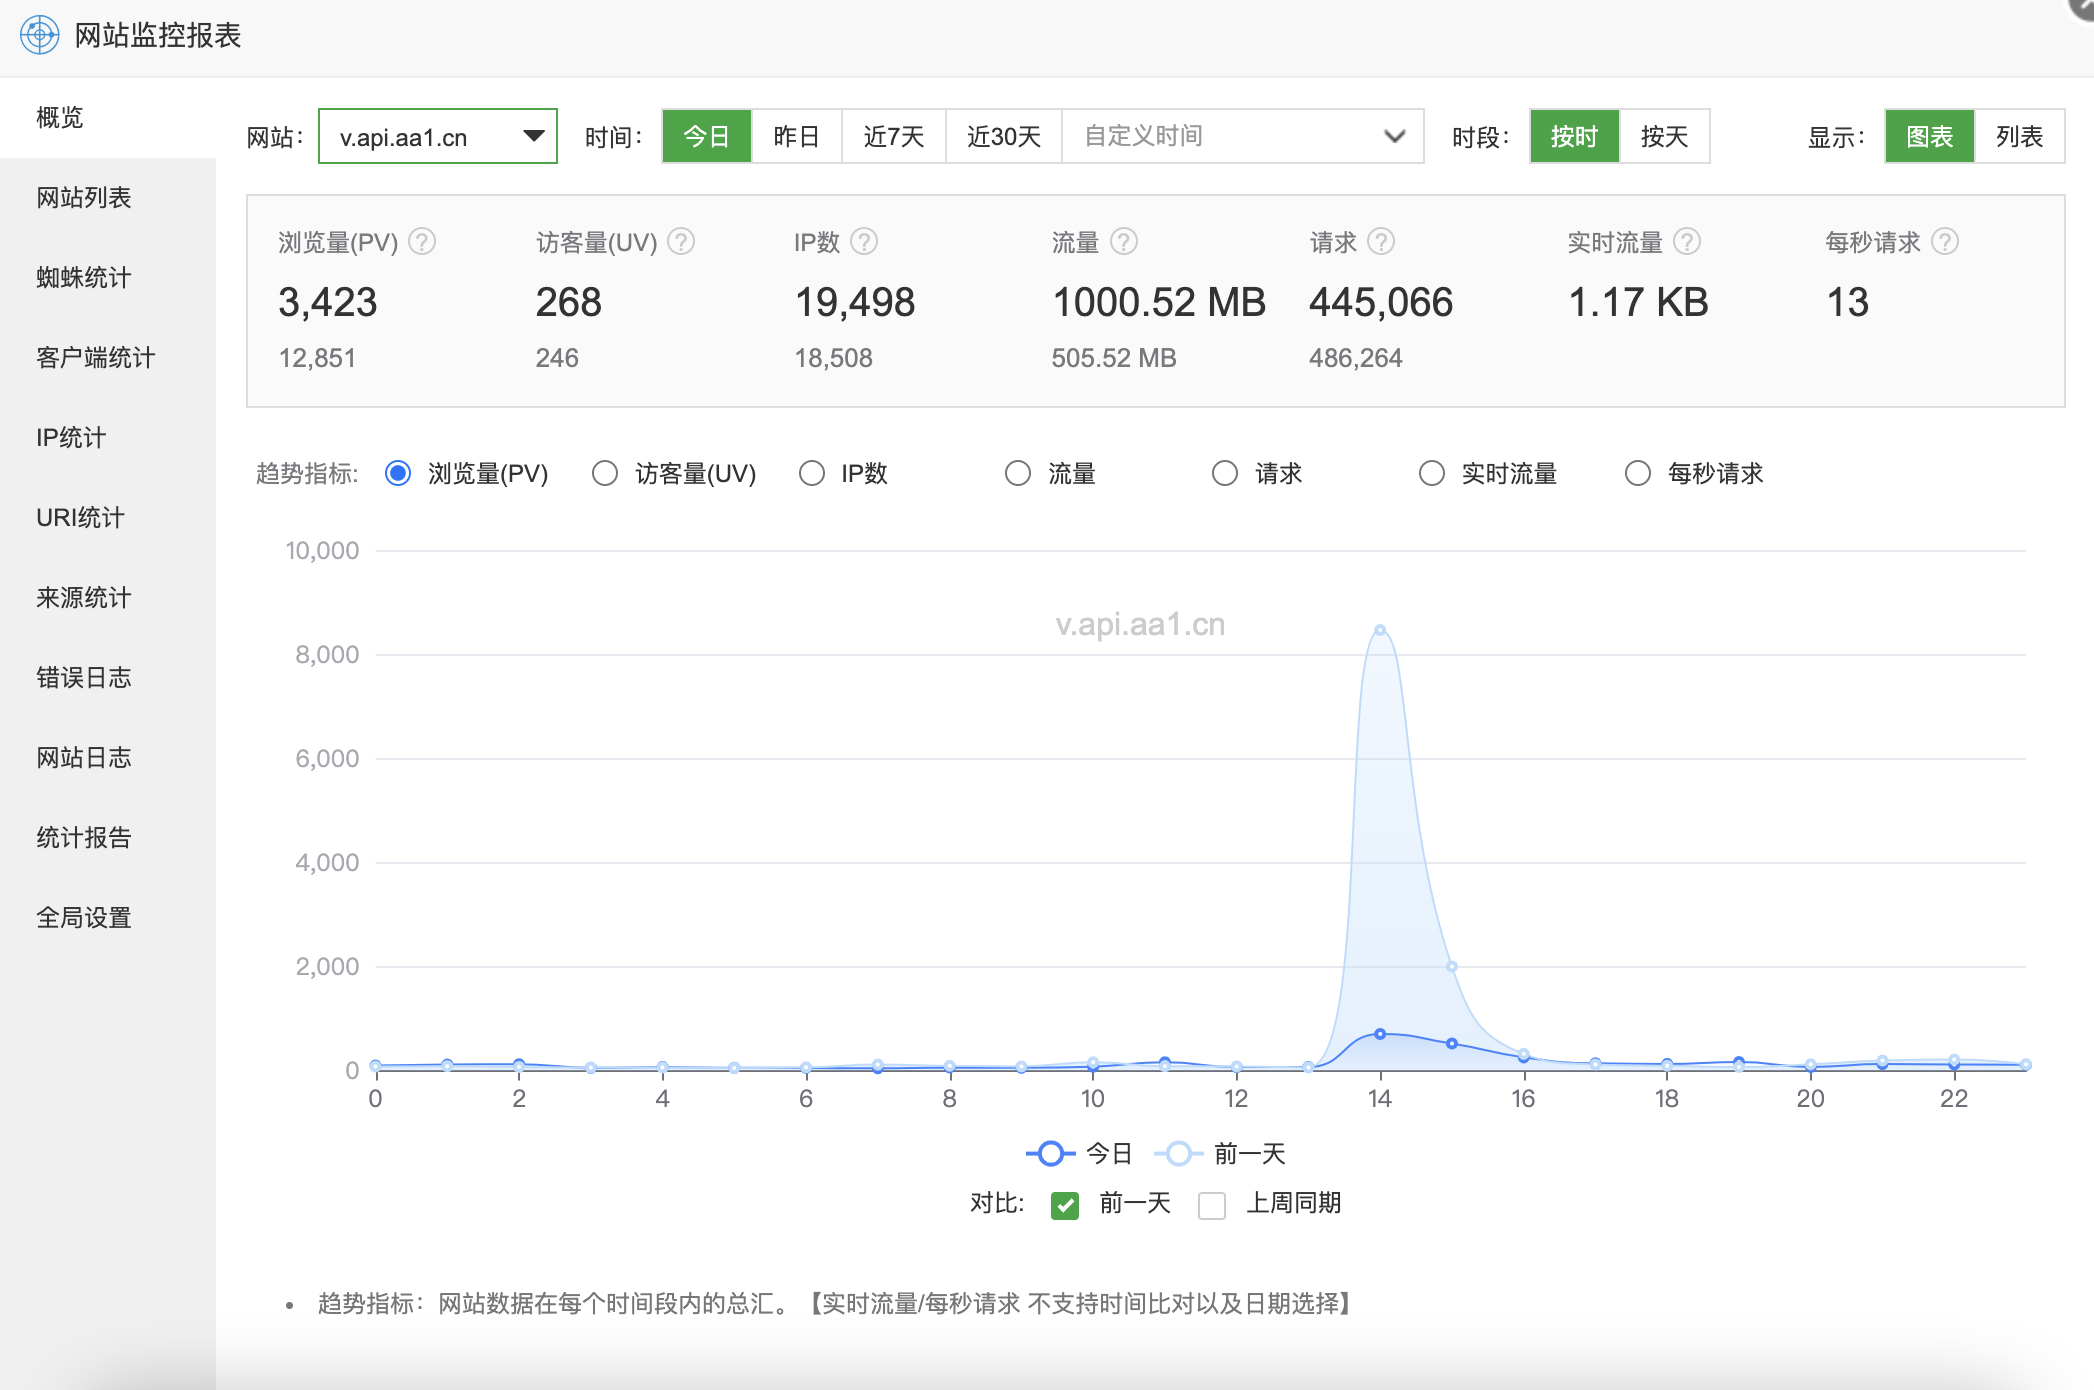Show data as 图表 chart

(x=1930, y=136)
